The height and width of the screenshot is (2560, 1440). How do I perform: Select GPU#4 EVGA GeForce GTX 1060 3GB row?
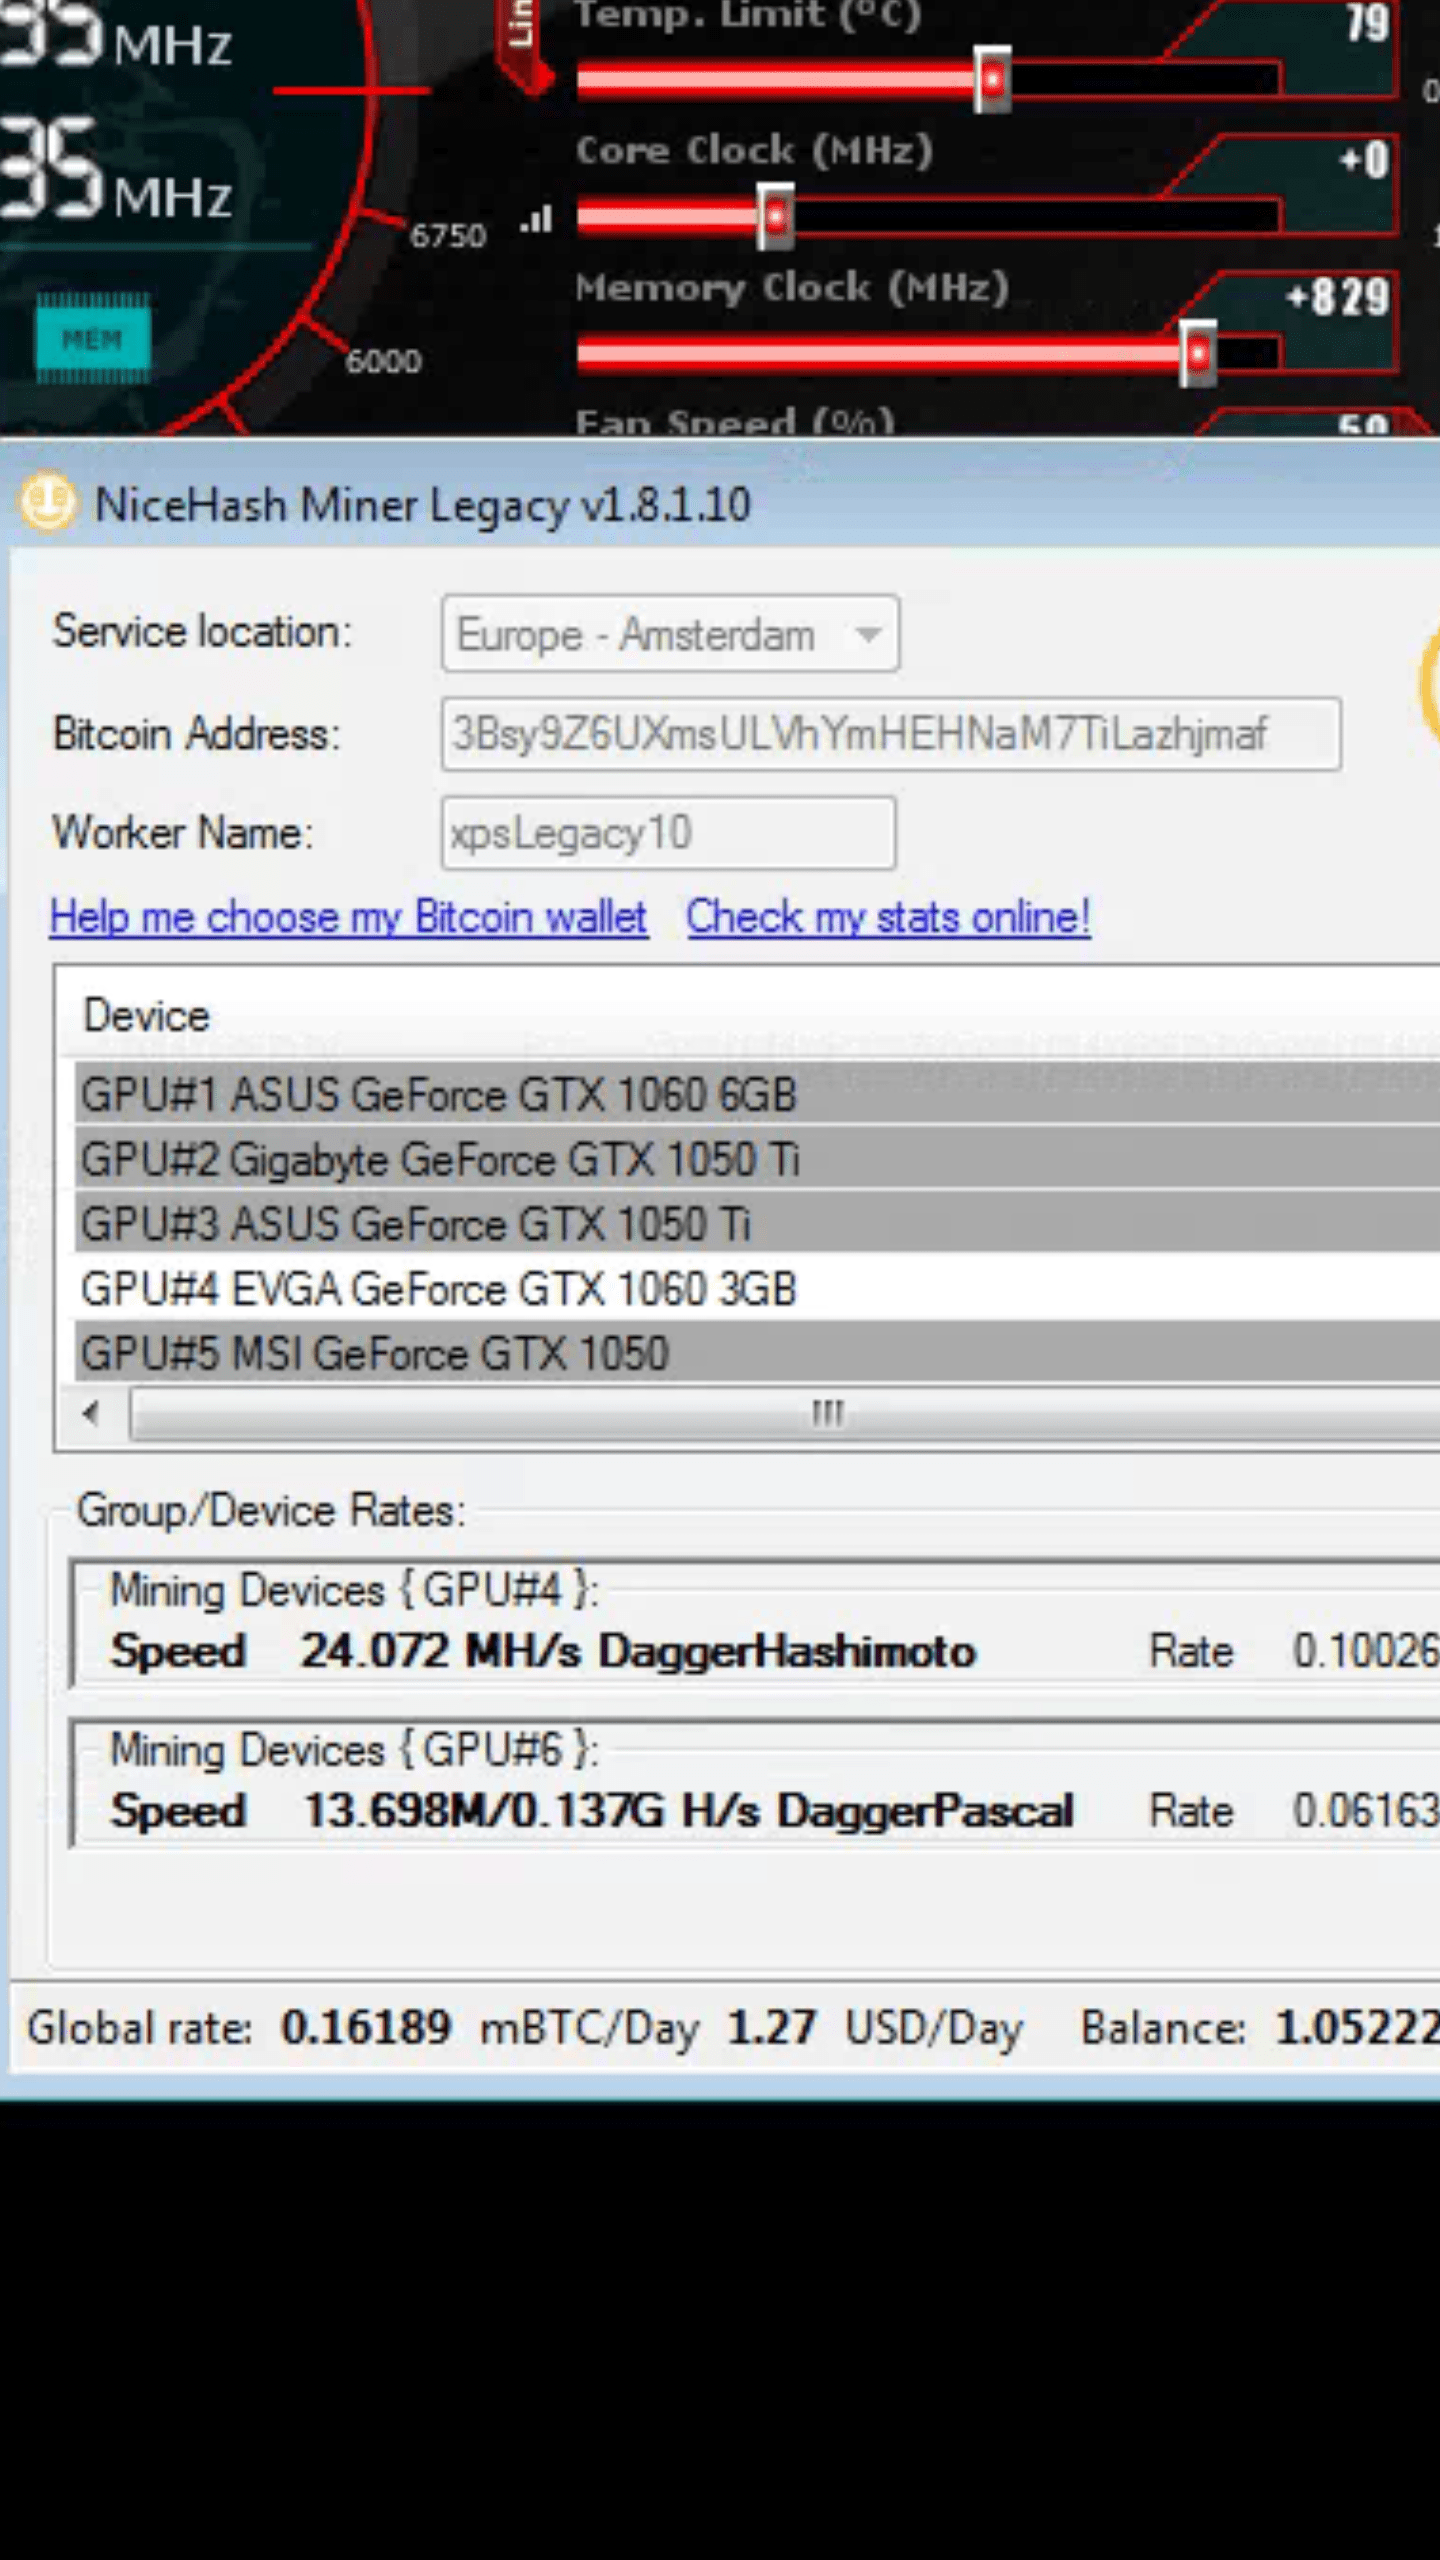[x=438, y=1289]
